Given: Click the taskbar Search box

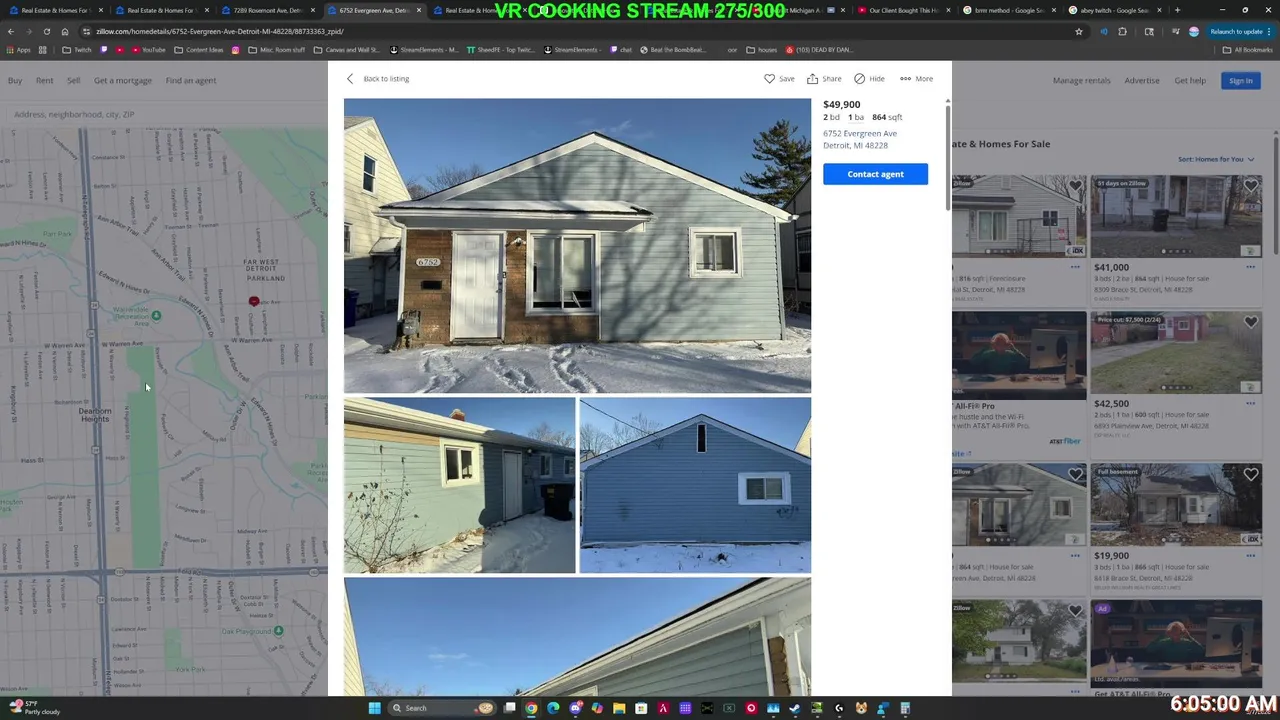Looking at the screenshot, I should click(441, 708).
